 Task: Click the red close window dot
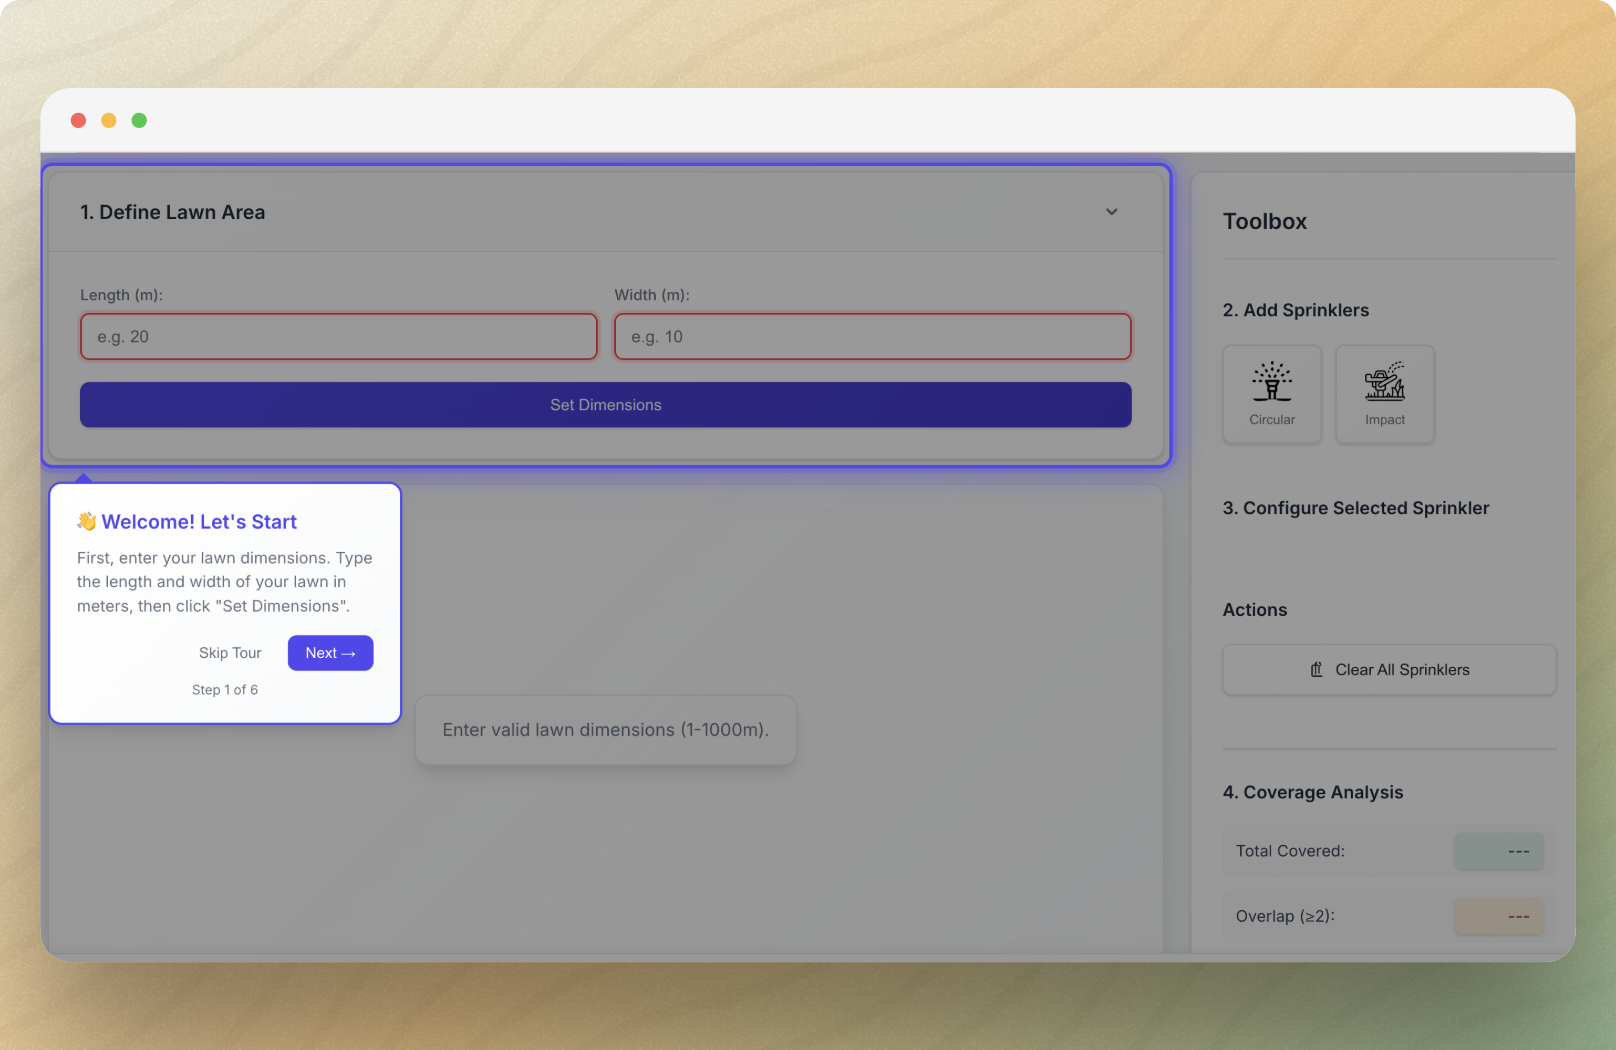pos(78,120)
